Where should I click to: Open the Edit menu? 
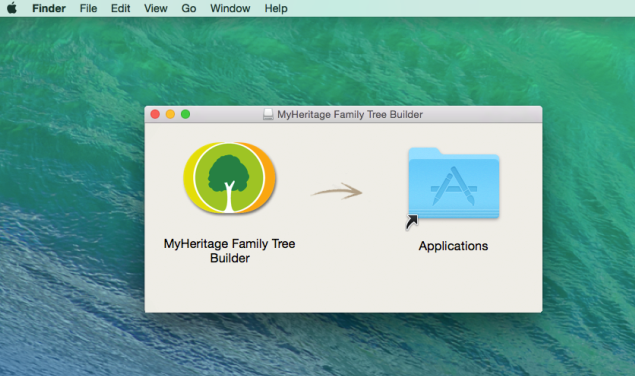[x=121, y=8]
